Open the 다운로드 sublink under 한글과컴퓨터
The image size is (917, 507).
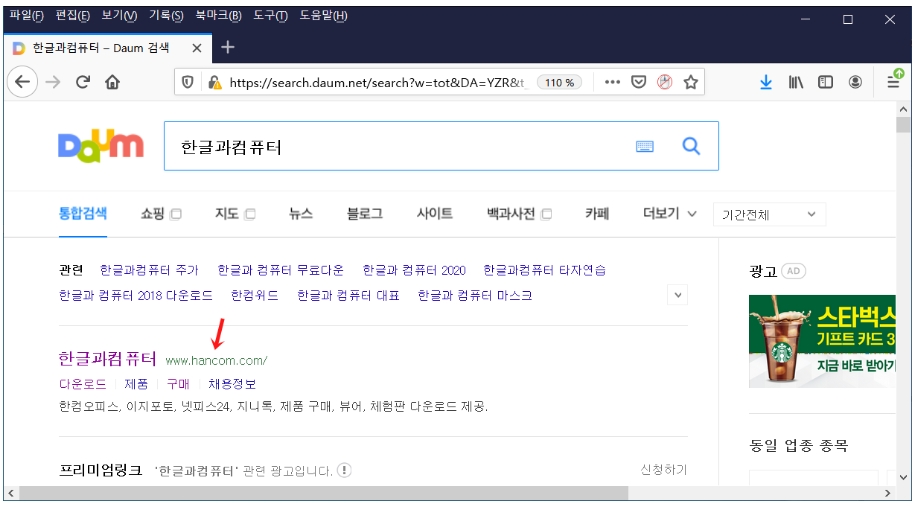82,384
